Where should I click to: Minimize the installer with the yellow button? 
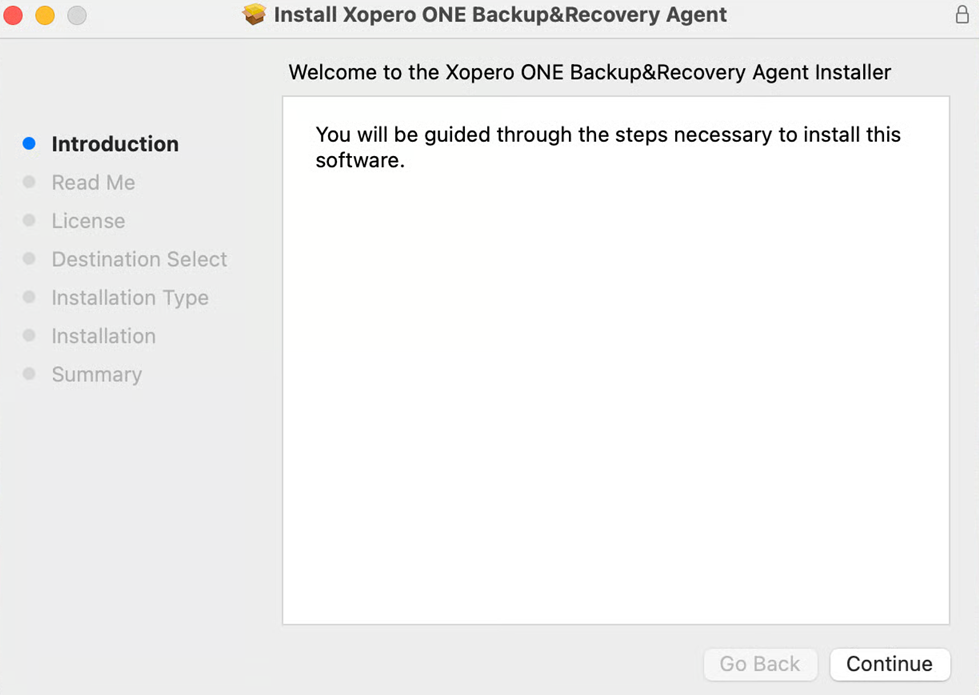coord(45,15)
